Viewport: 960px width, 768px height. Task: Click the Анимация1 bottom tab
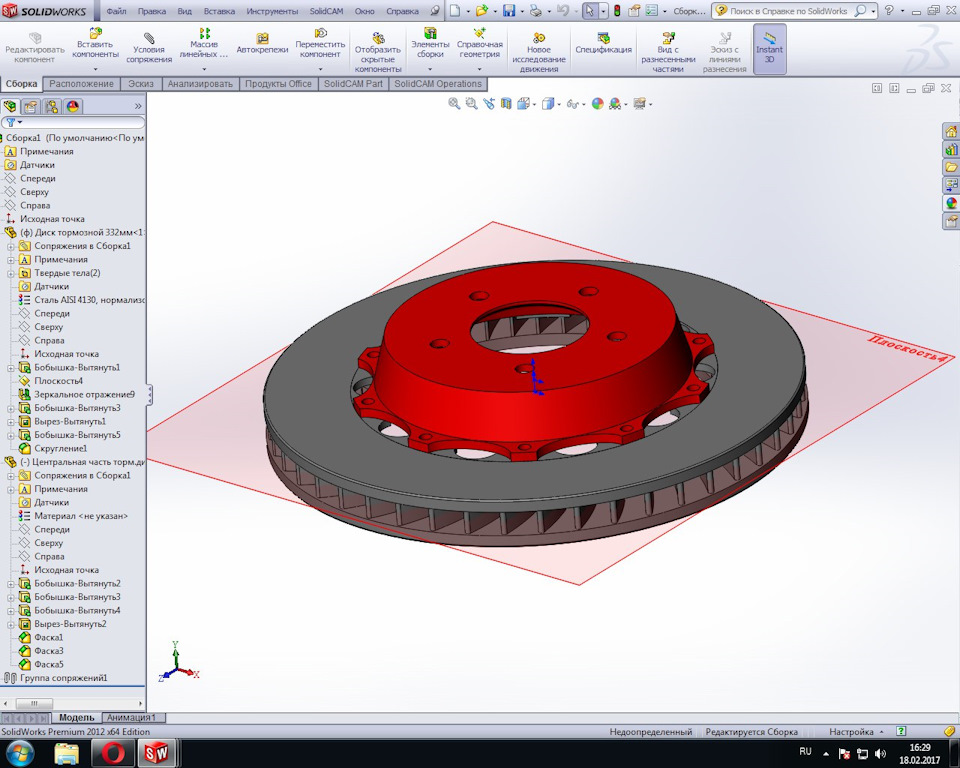(133, 717)
